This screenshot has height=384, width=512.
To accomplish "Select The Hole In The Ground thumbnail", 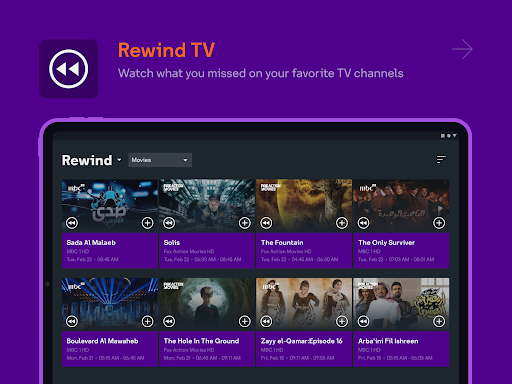I will coord(207,304).
